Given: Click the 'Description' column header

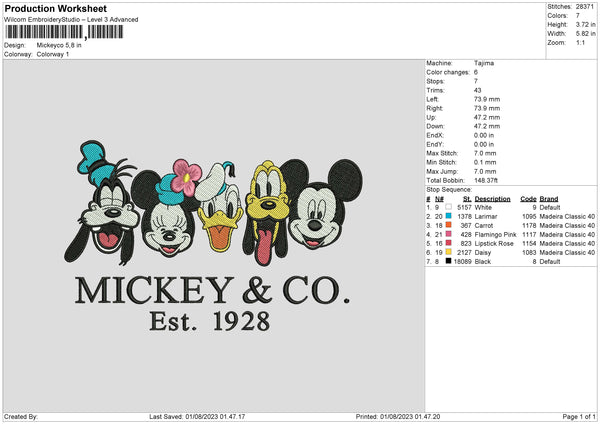Looking at the screenshot, I should 492,199.
